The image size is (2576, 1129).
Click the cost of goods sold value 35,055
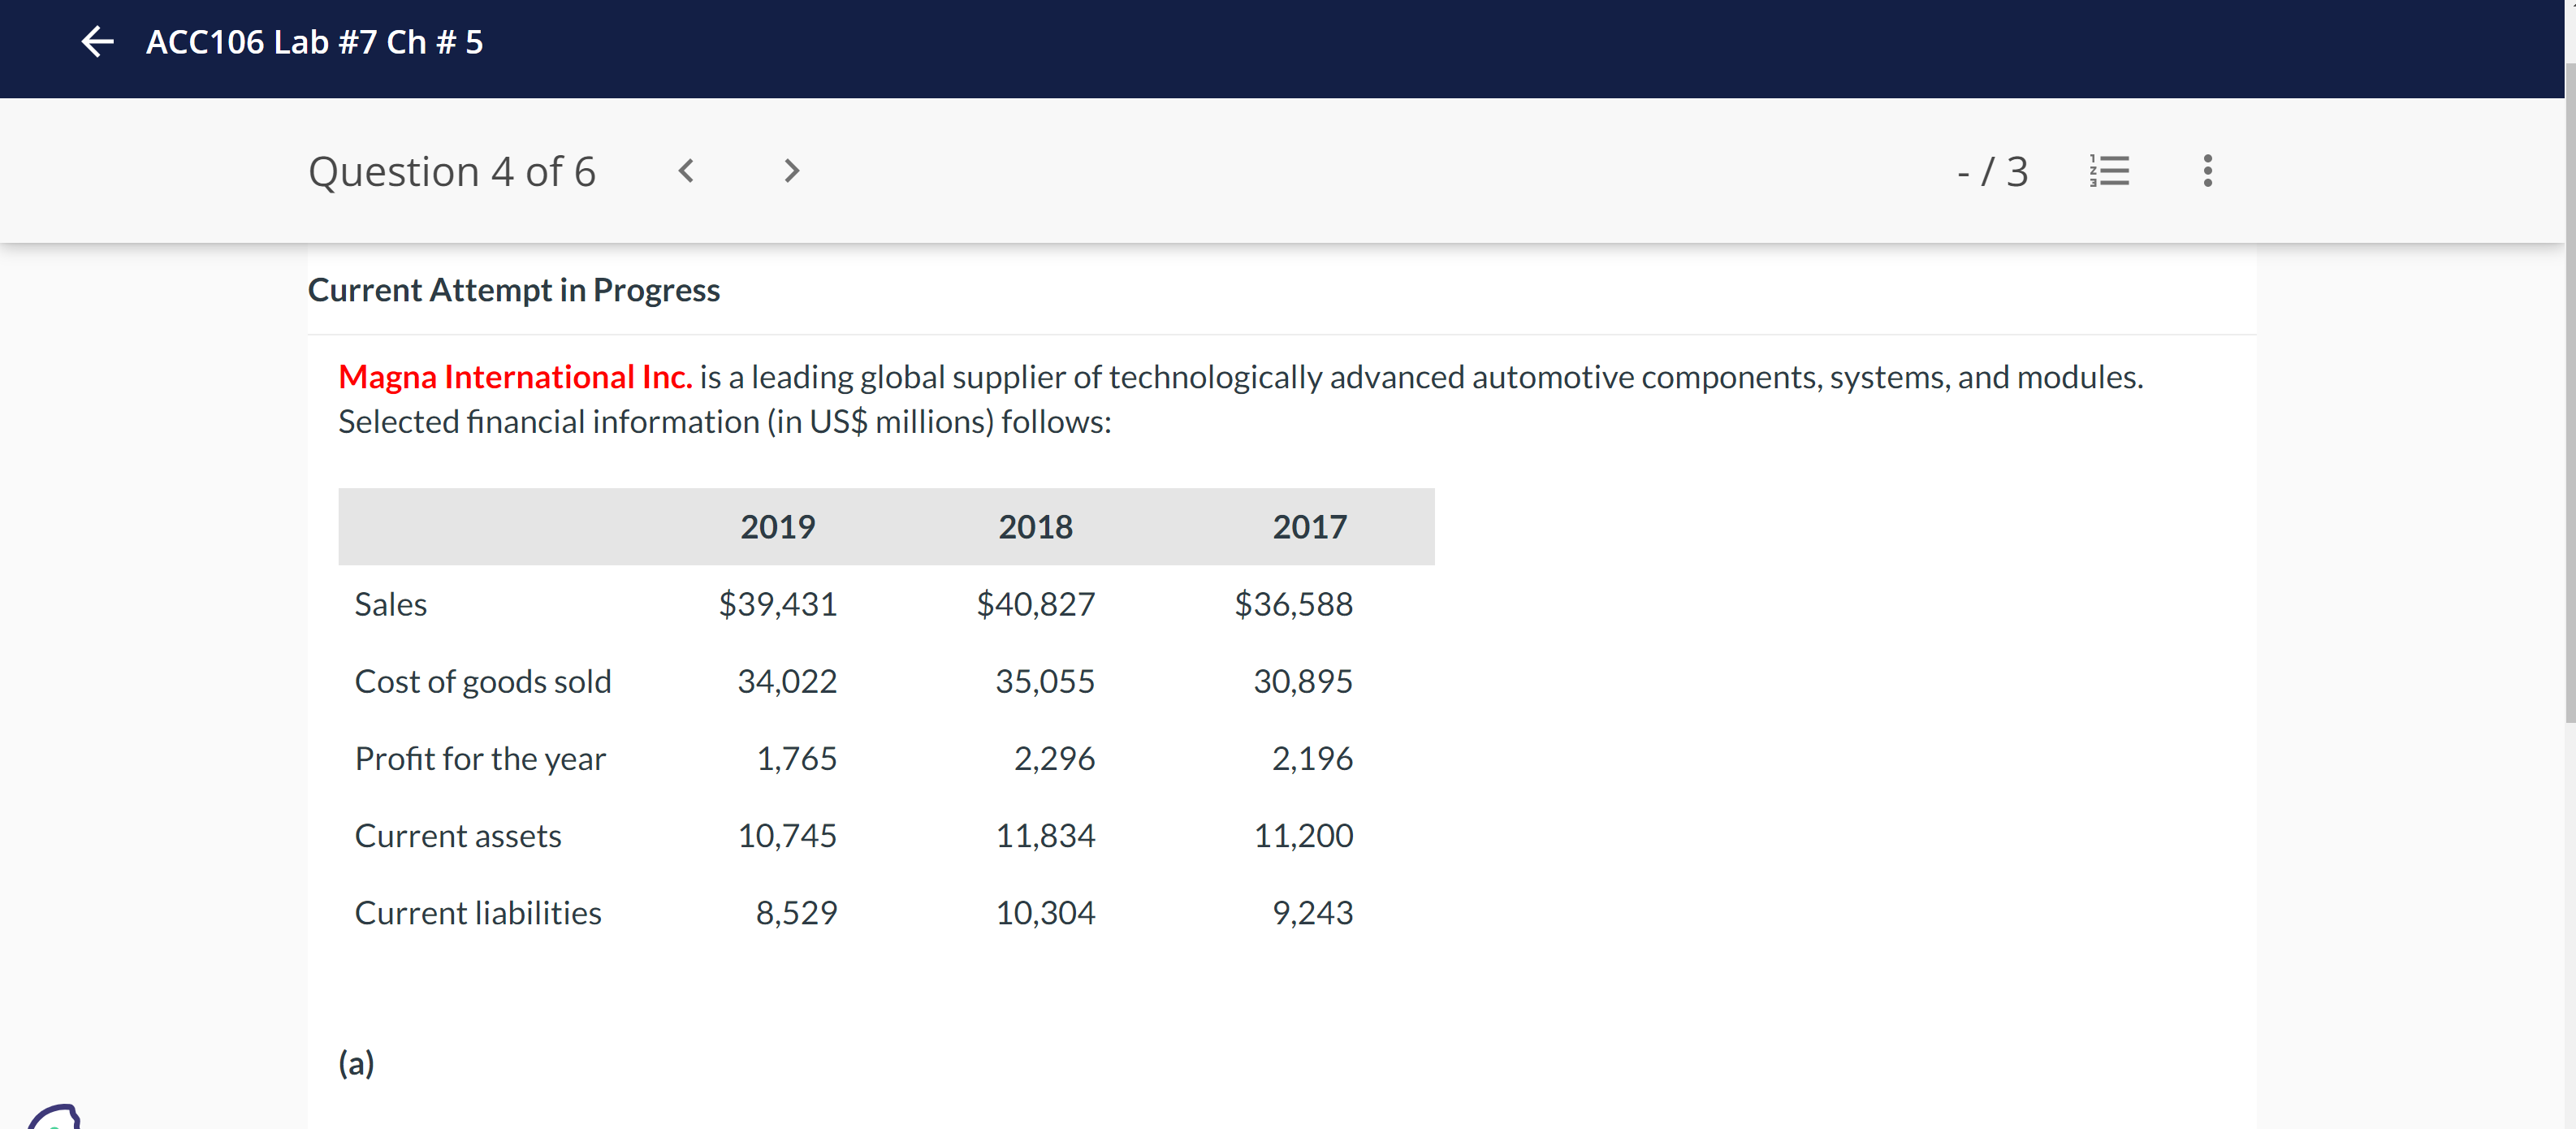pyautogui.click(x=1045, y=682)
